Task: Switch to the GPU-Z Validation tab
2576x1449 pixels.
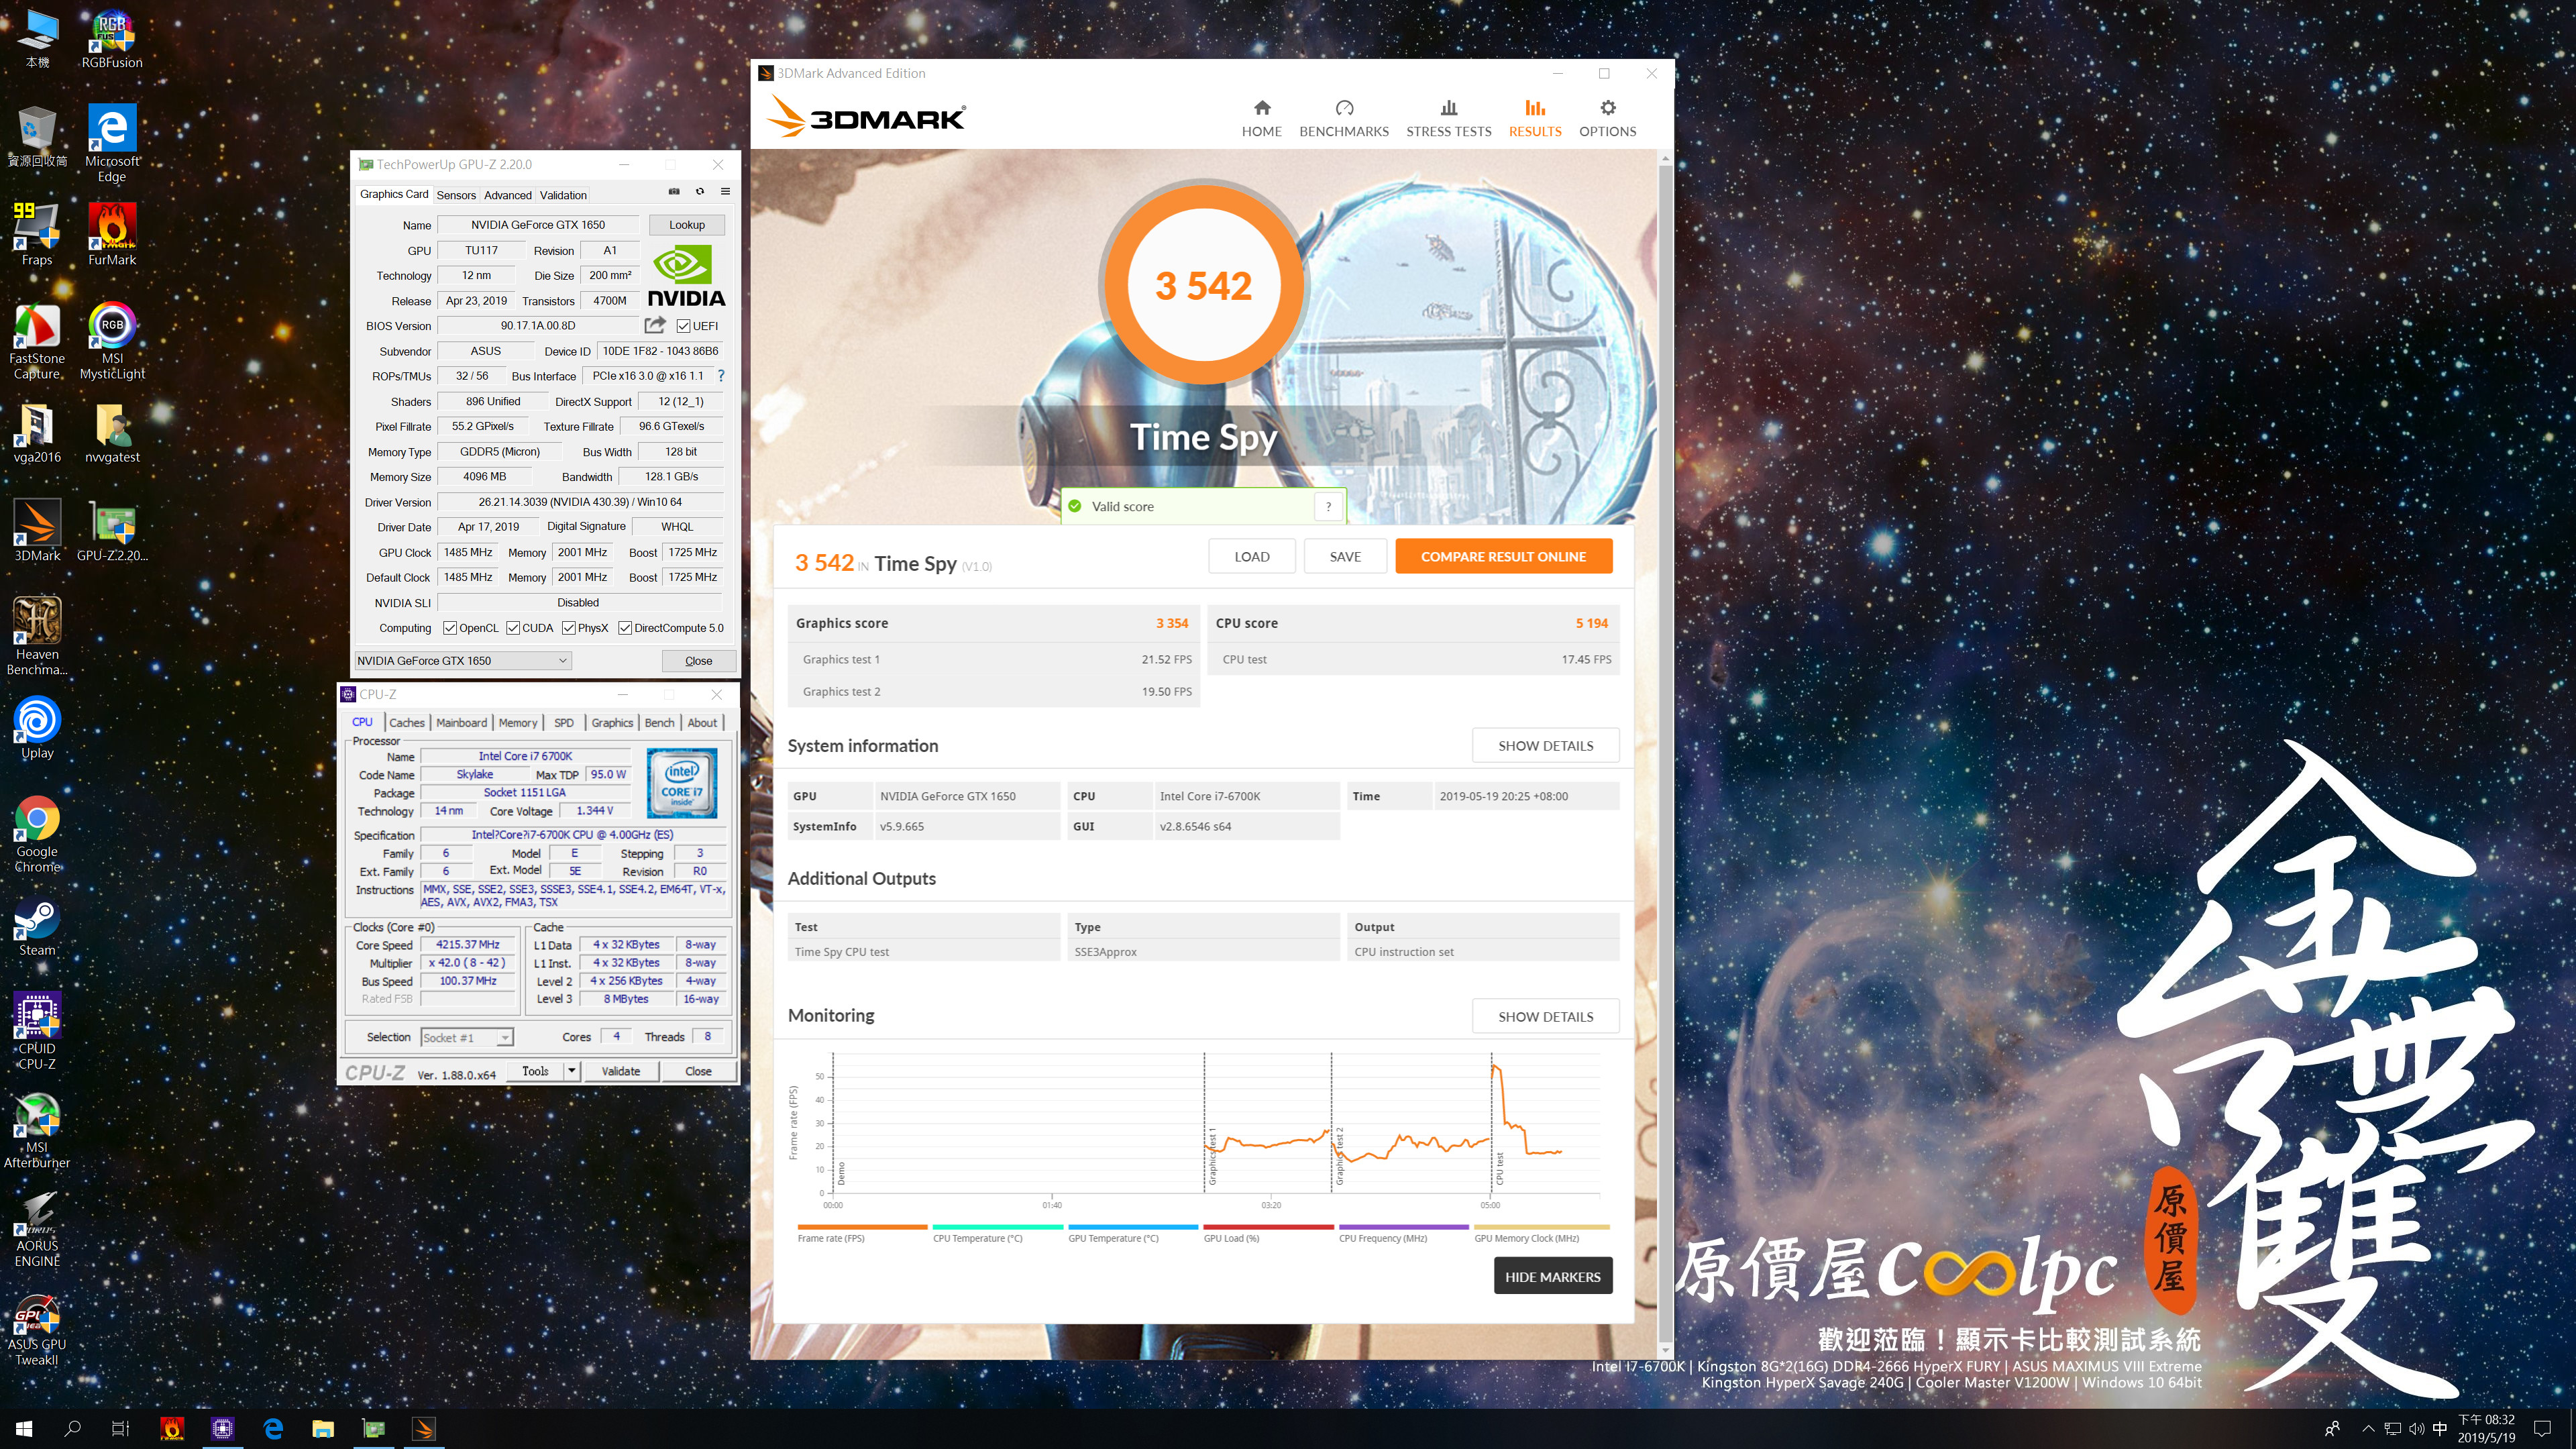Action: pyautogui.click(x=563, y=195)
